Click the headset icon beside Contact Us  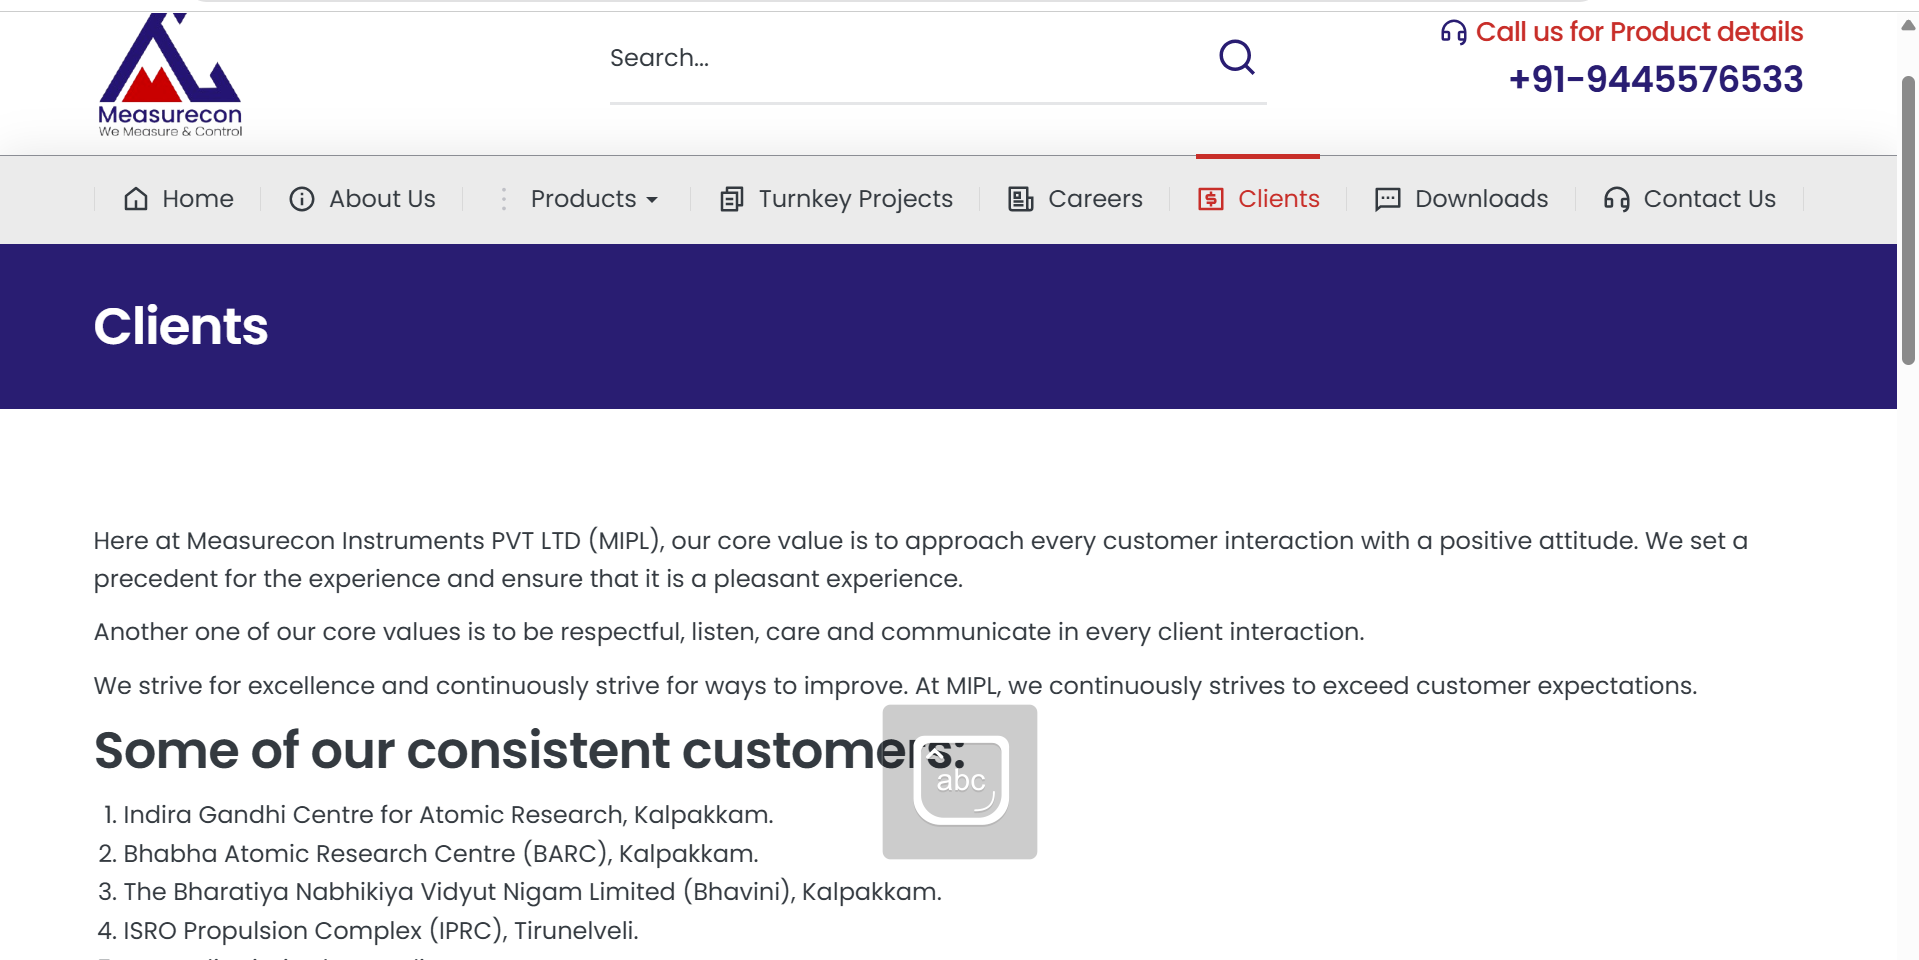(1617, 199)
